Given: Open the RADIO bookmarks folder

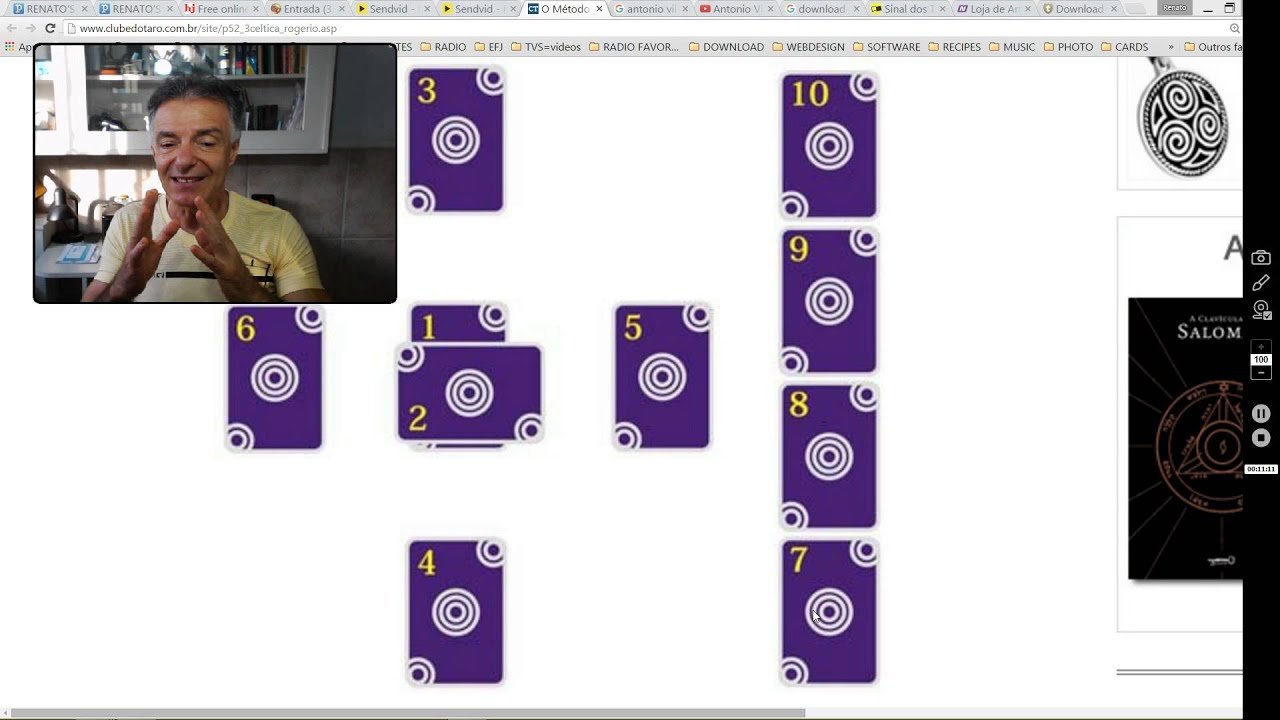Looking at the screenshot, I should pos(443,47).
